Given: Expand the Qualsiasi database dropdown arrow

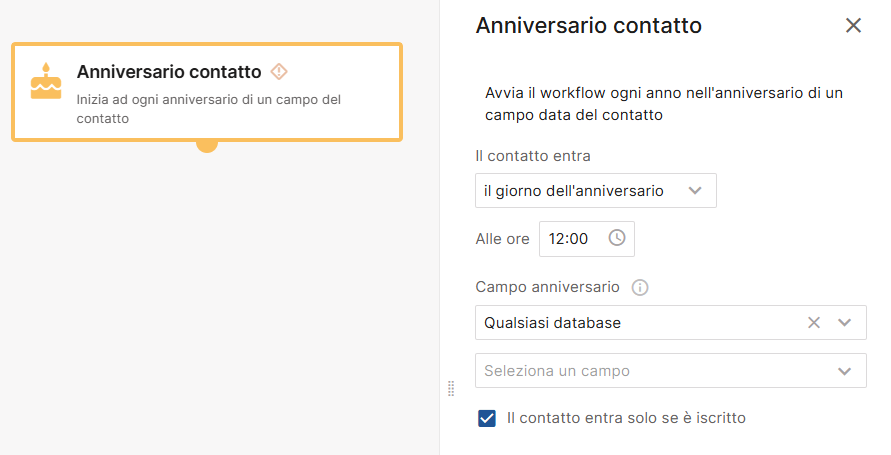Looking at the screenshot, I should (x=845, y=322).
